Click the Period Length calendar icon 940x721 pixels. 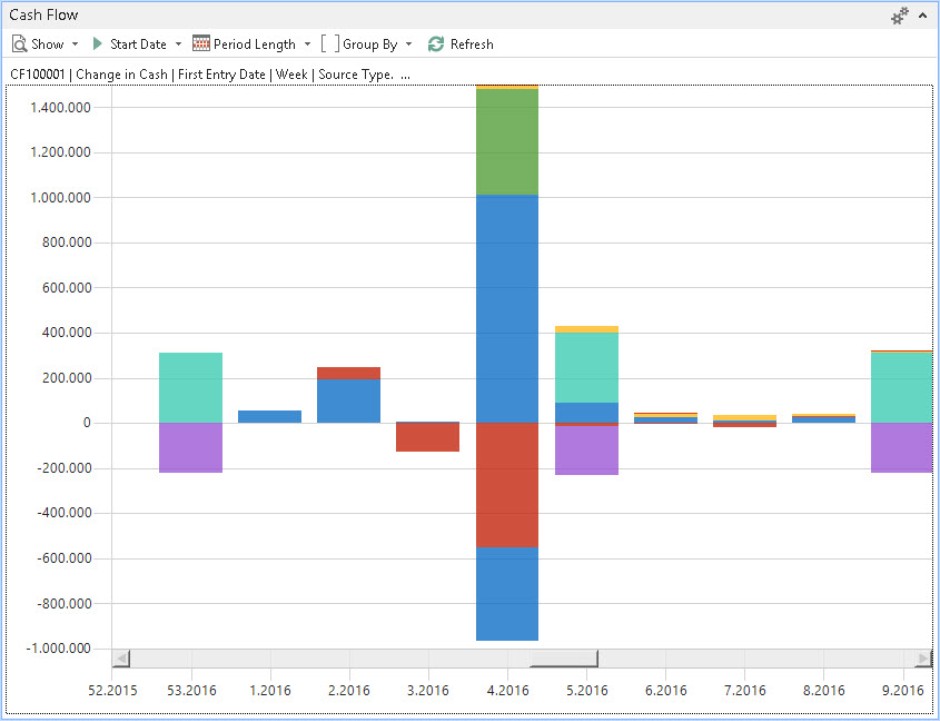[x=201, y=44]
